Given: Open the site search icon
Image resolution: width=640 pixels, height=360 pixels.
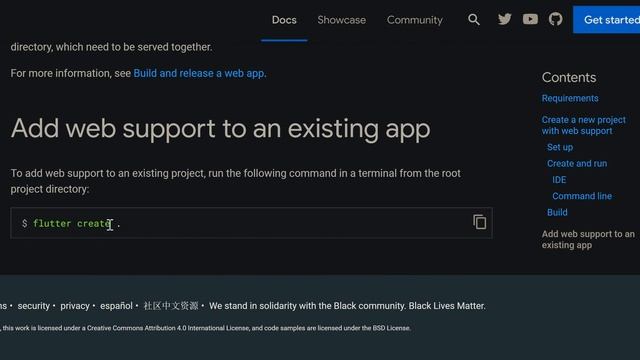Looking at the screenshot, I should [x=474, y=20].
